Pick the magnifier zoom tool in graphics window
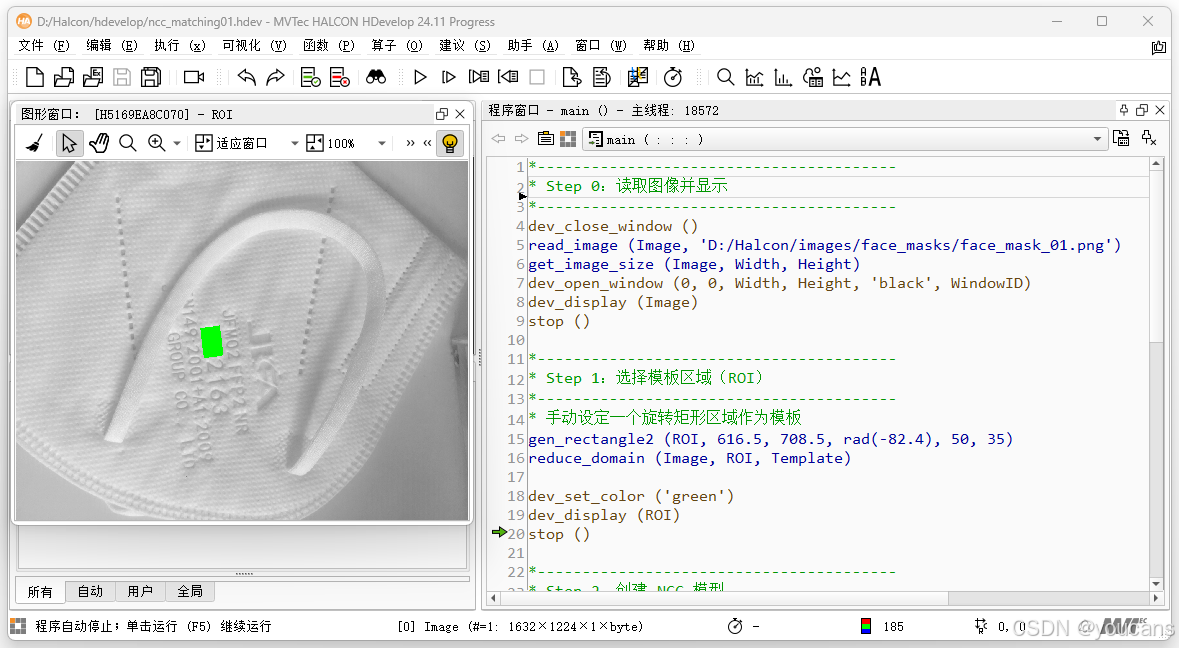 [x=128, y=143]
